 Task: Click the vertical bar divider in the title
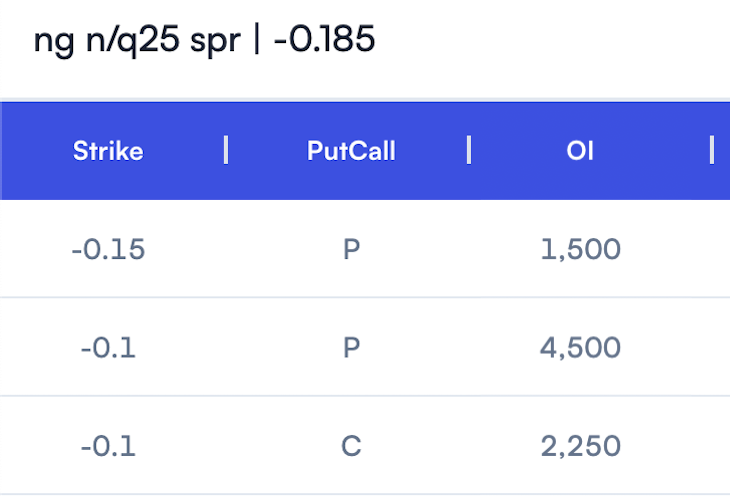pos(257,39)
